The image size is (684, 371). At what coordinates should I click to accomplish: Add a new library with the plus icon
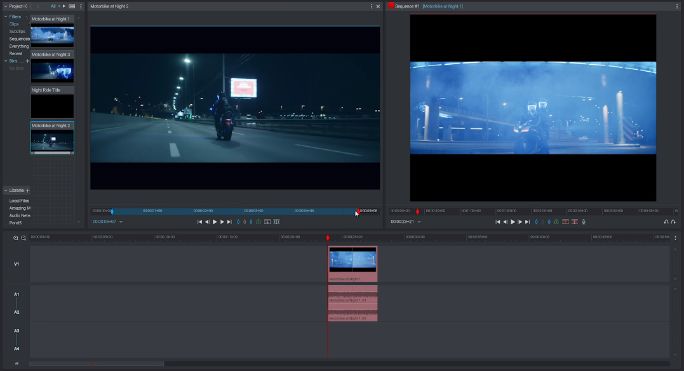[x=27, y=190]
